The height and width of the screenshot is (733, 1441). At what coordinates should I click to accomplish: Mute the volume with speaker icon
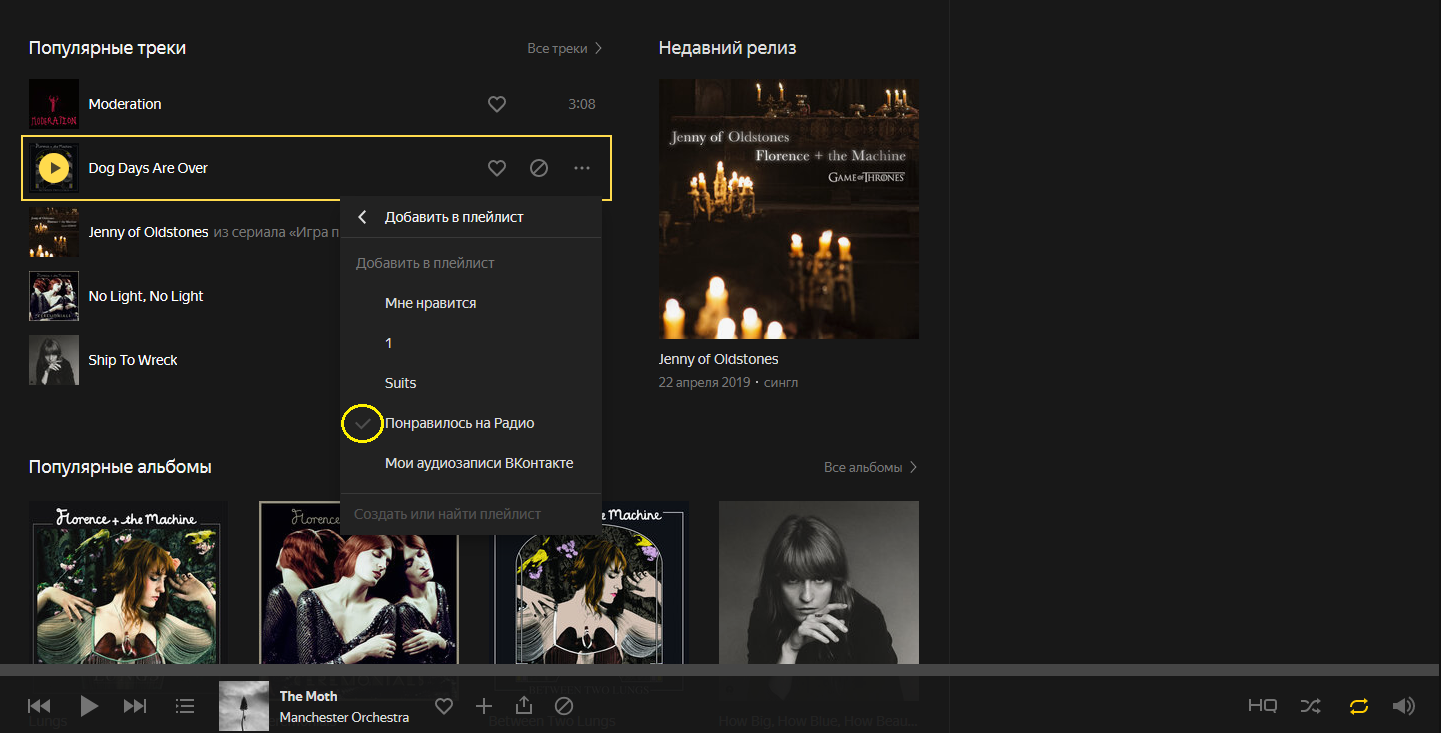pos(1404,706)
